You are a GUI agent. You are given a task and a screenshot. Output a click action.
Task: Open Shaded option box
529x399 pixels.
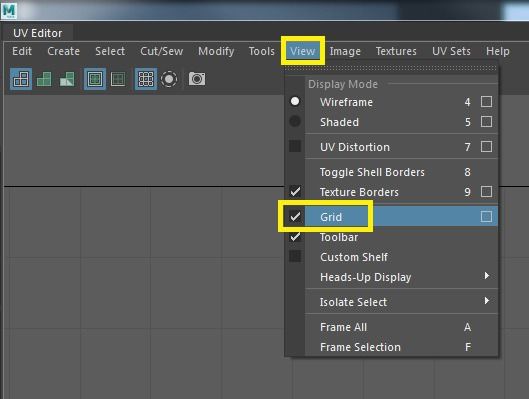[486, 121]
